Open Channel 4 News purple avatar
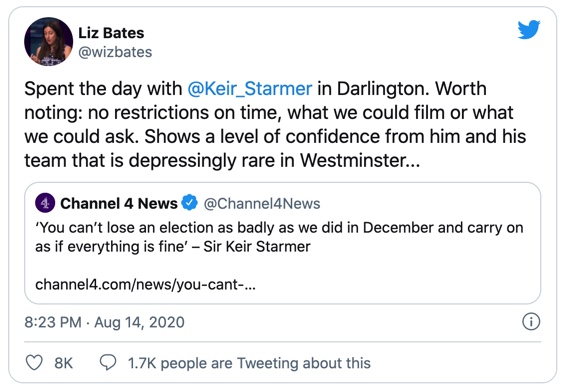Screen dimensions: 566x391 click(45, 203)
